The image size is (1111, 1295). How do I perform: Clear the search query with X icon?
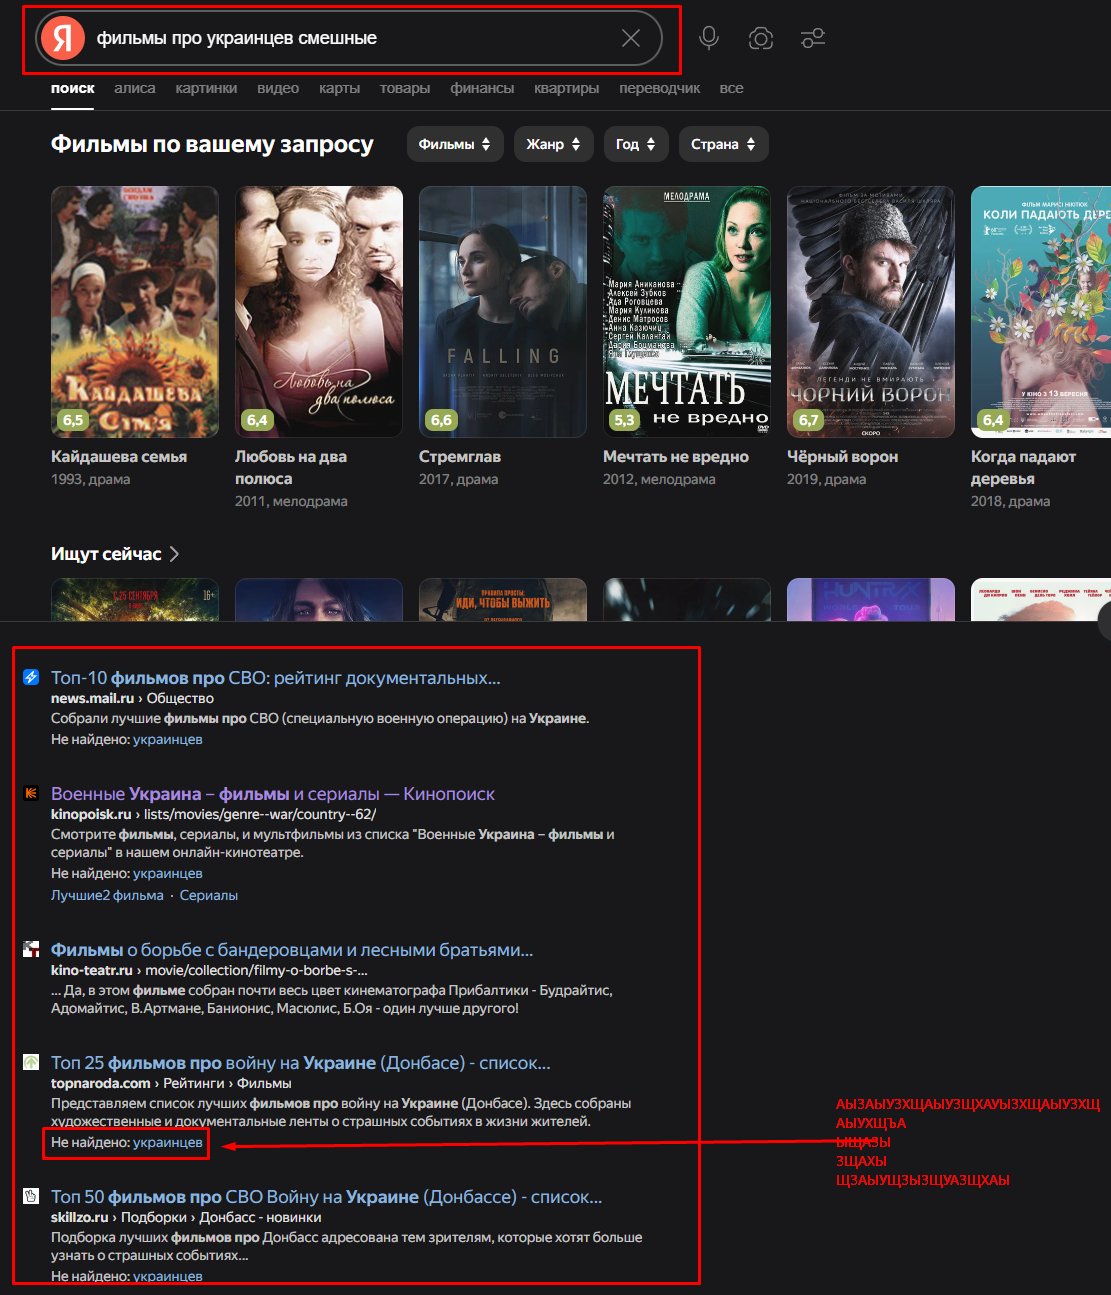pos(631,38)
